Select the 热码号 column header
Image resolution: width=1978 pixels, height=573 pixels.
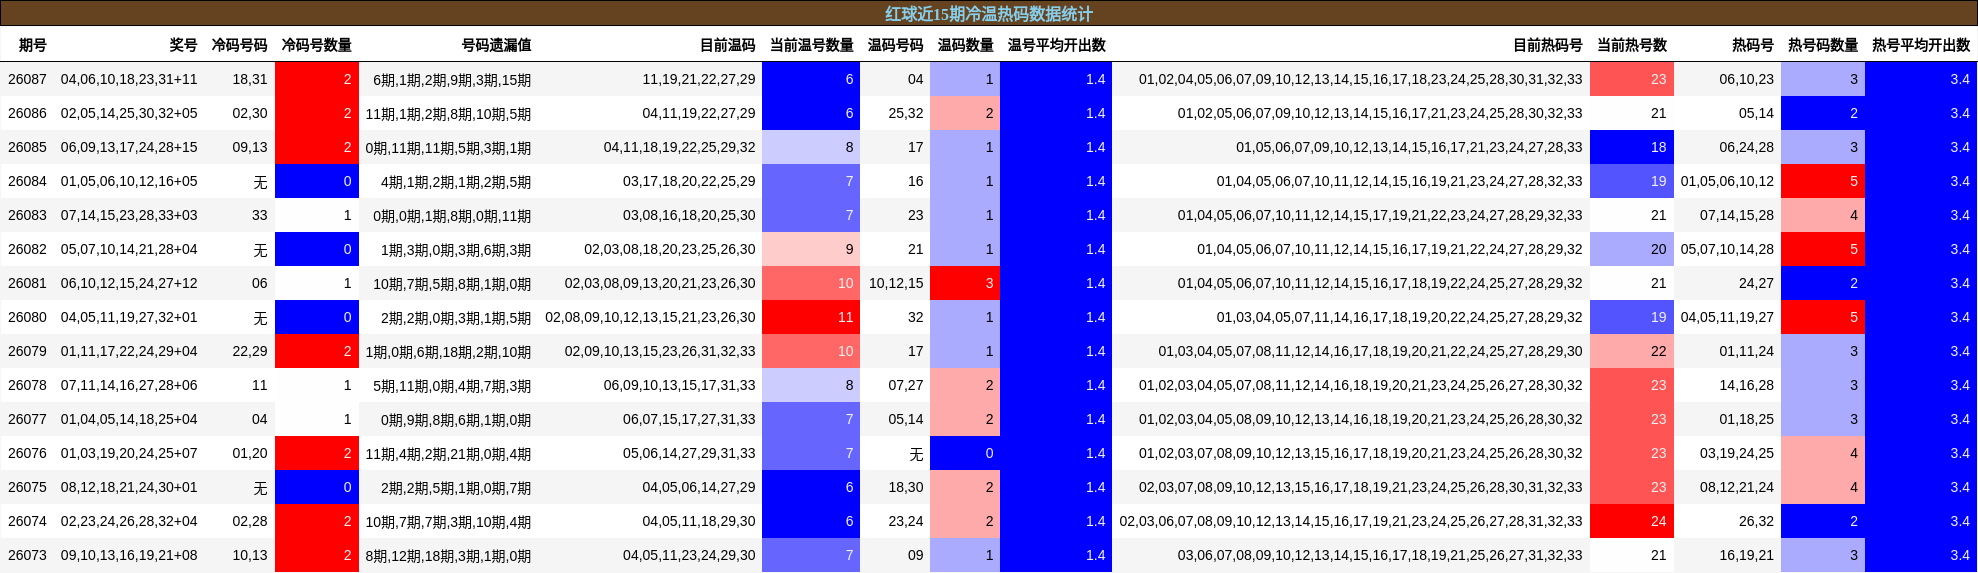click(x=1752, y=45)
